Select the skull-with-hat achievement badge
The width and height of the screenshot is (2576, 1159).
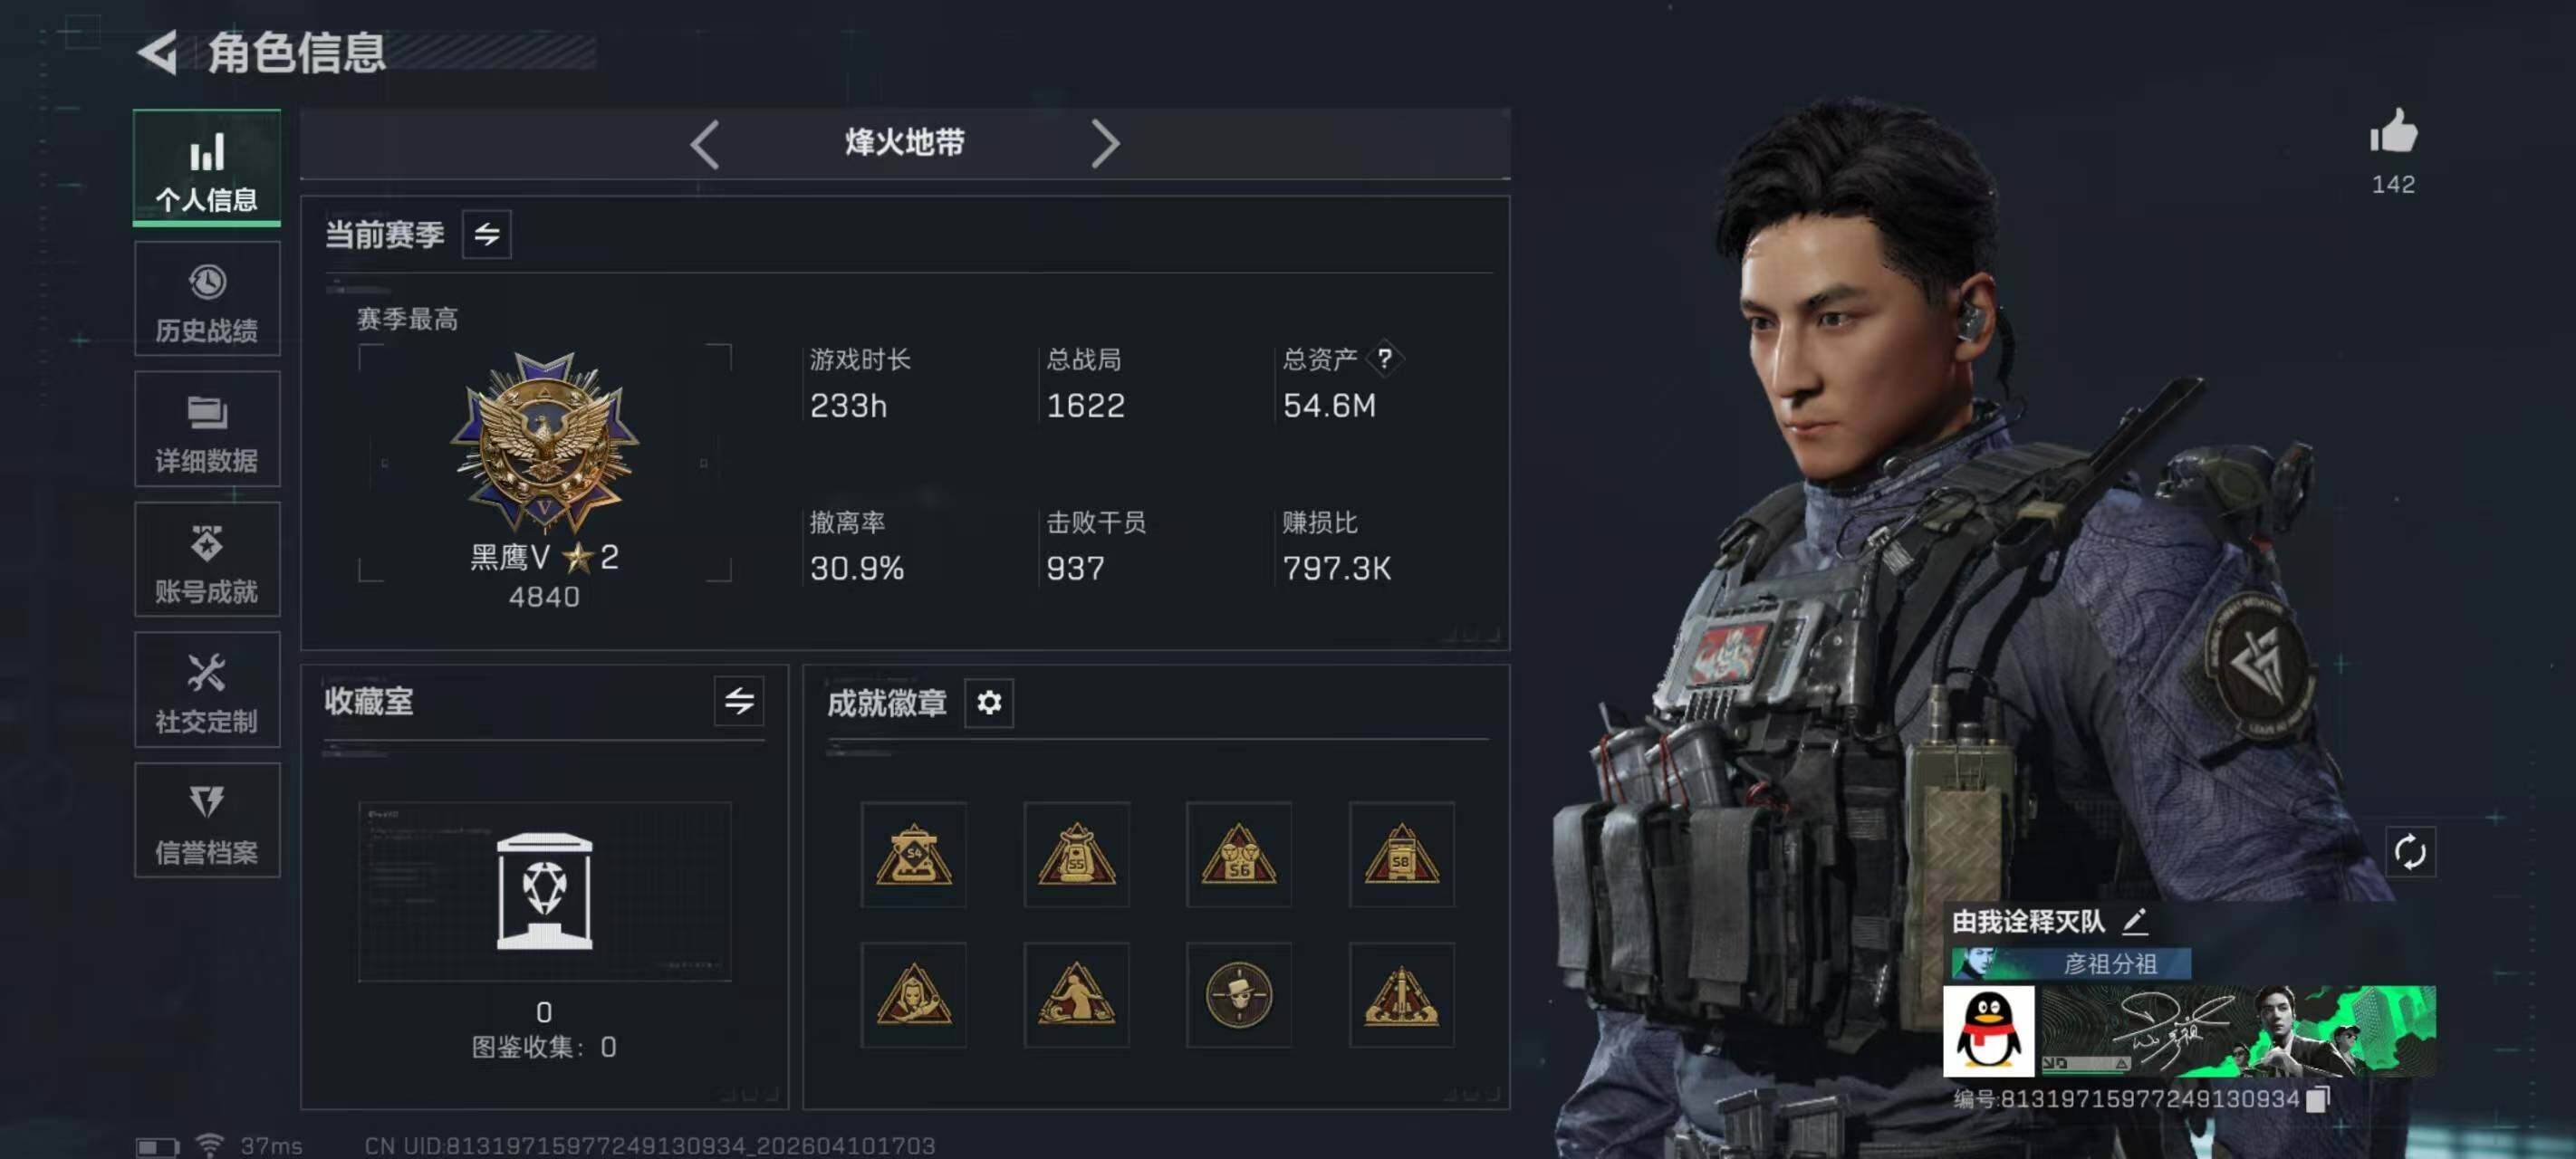coord(1238,995)
